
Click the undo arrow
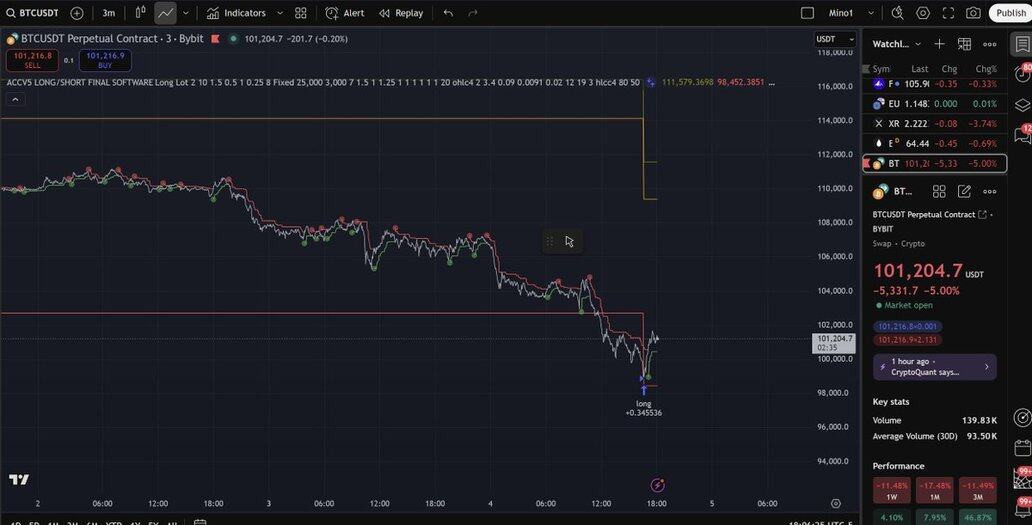(448, 13)
